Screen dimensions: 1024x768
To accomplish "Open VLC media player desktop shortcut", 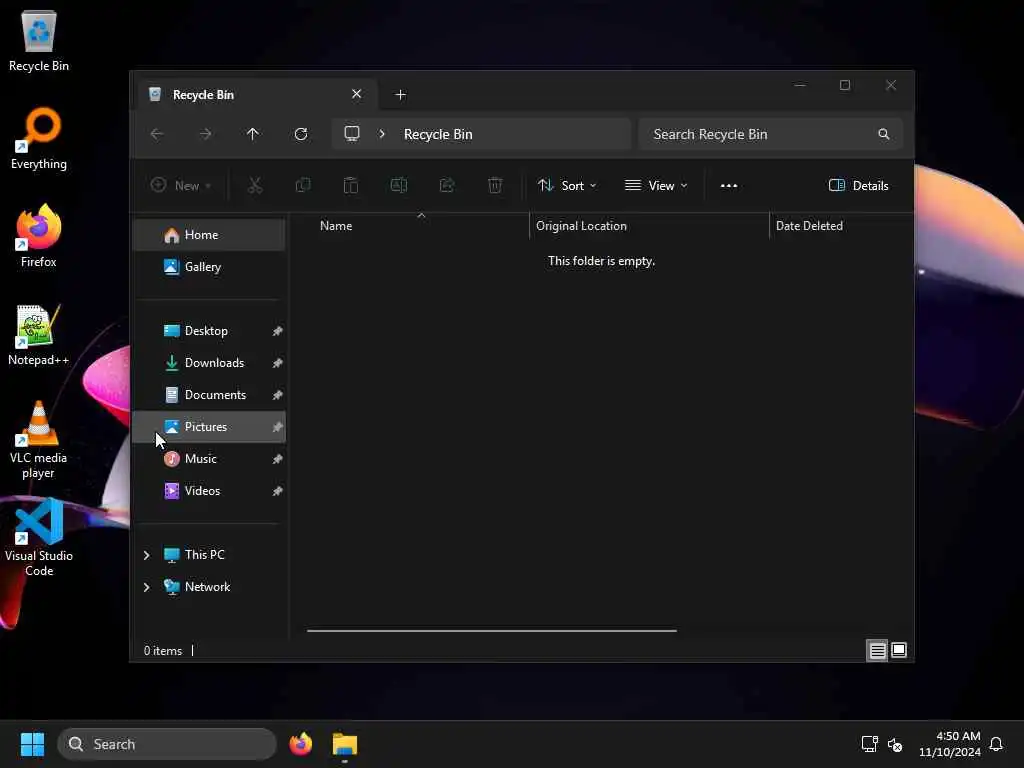I will 39,439.
